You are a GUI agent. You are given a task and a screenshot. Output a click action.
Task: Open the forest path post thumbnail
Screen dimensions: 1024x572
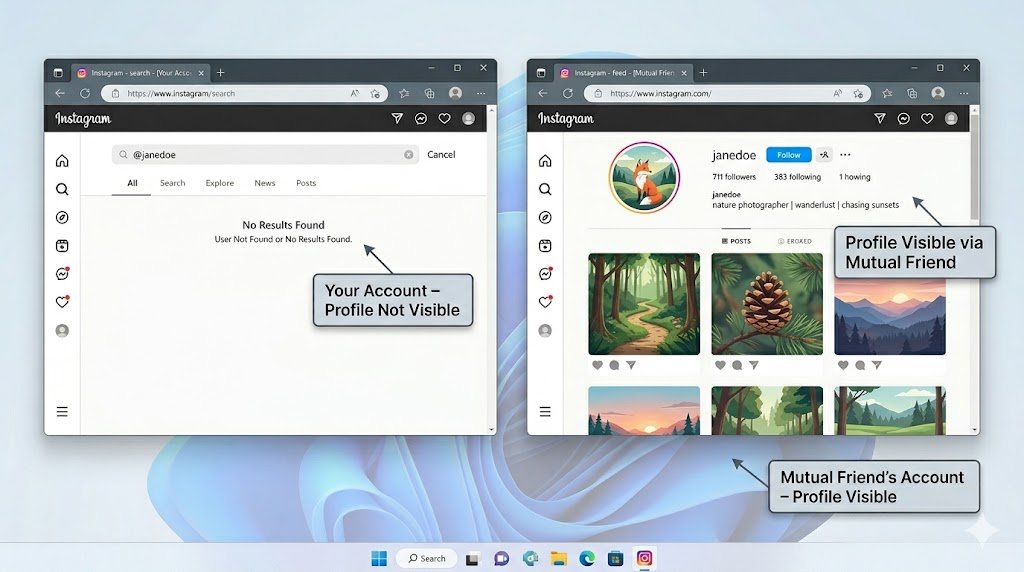[x=644, y=304]
